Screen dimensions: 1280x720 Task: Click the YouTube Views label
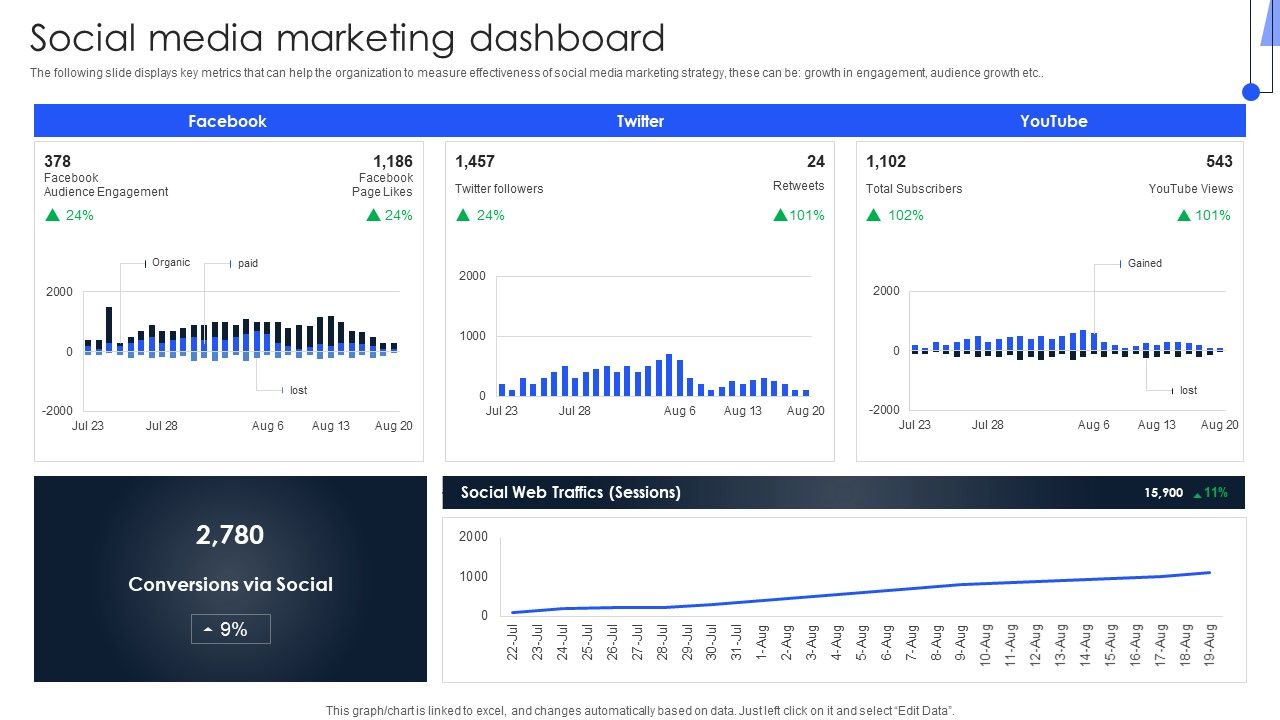tap(1191, 189)
